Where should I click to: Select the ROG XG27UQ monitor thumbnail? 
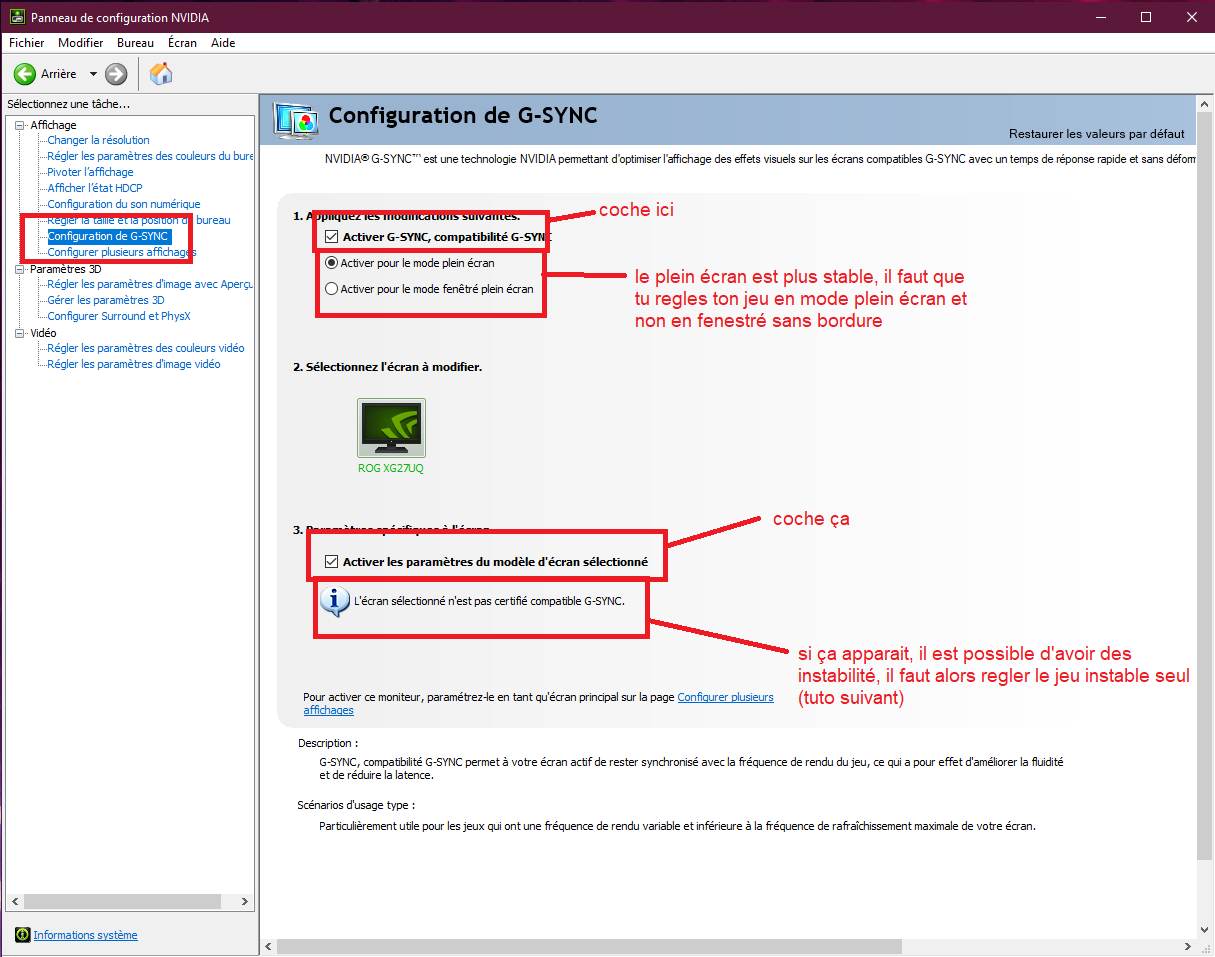click(x=391, y=429)
